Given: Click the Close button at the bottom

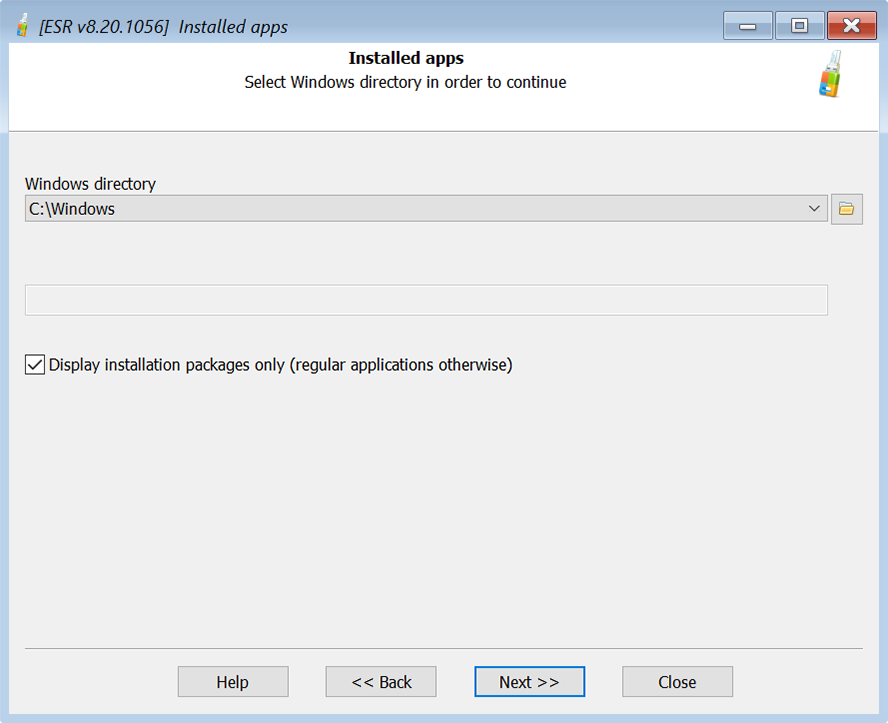Looking at the screenshot, I should (677, 682).
